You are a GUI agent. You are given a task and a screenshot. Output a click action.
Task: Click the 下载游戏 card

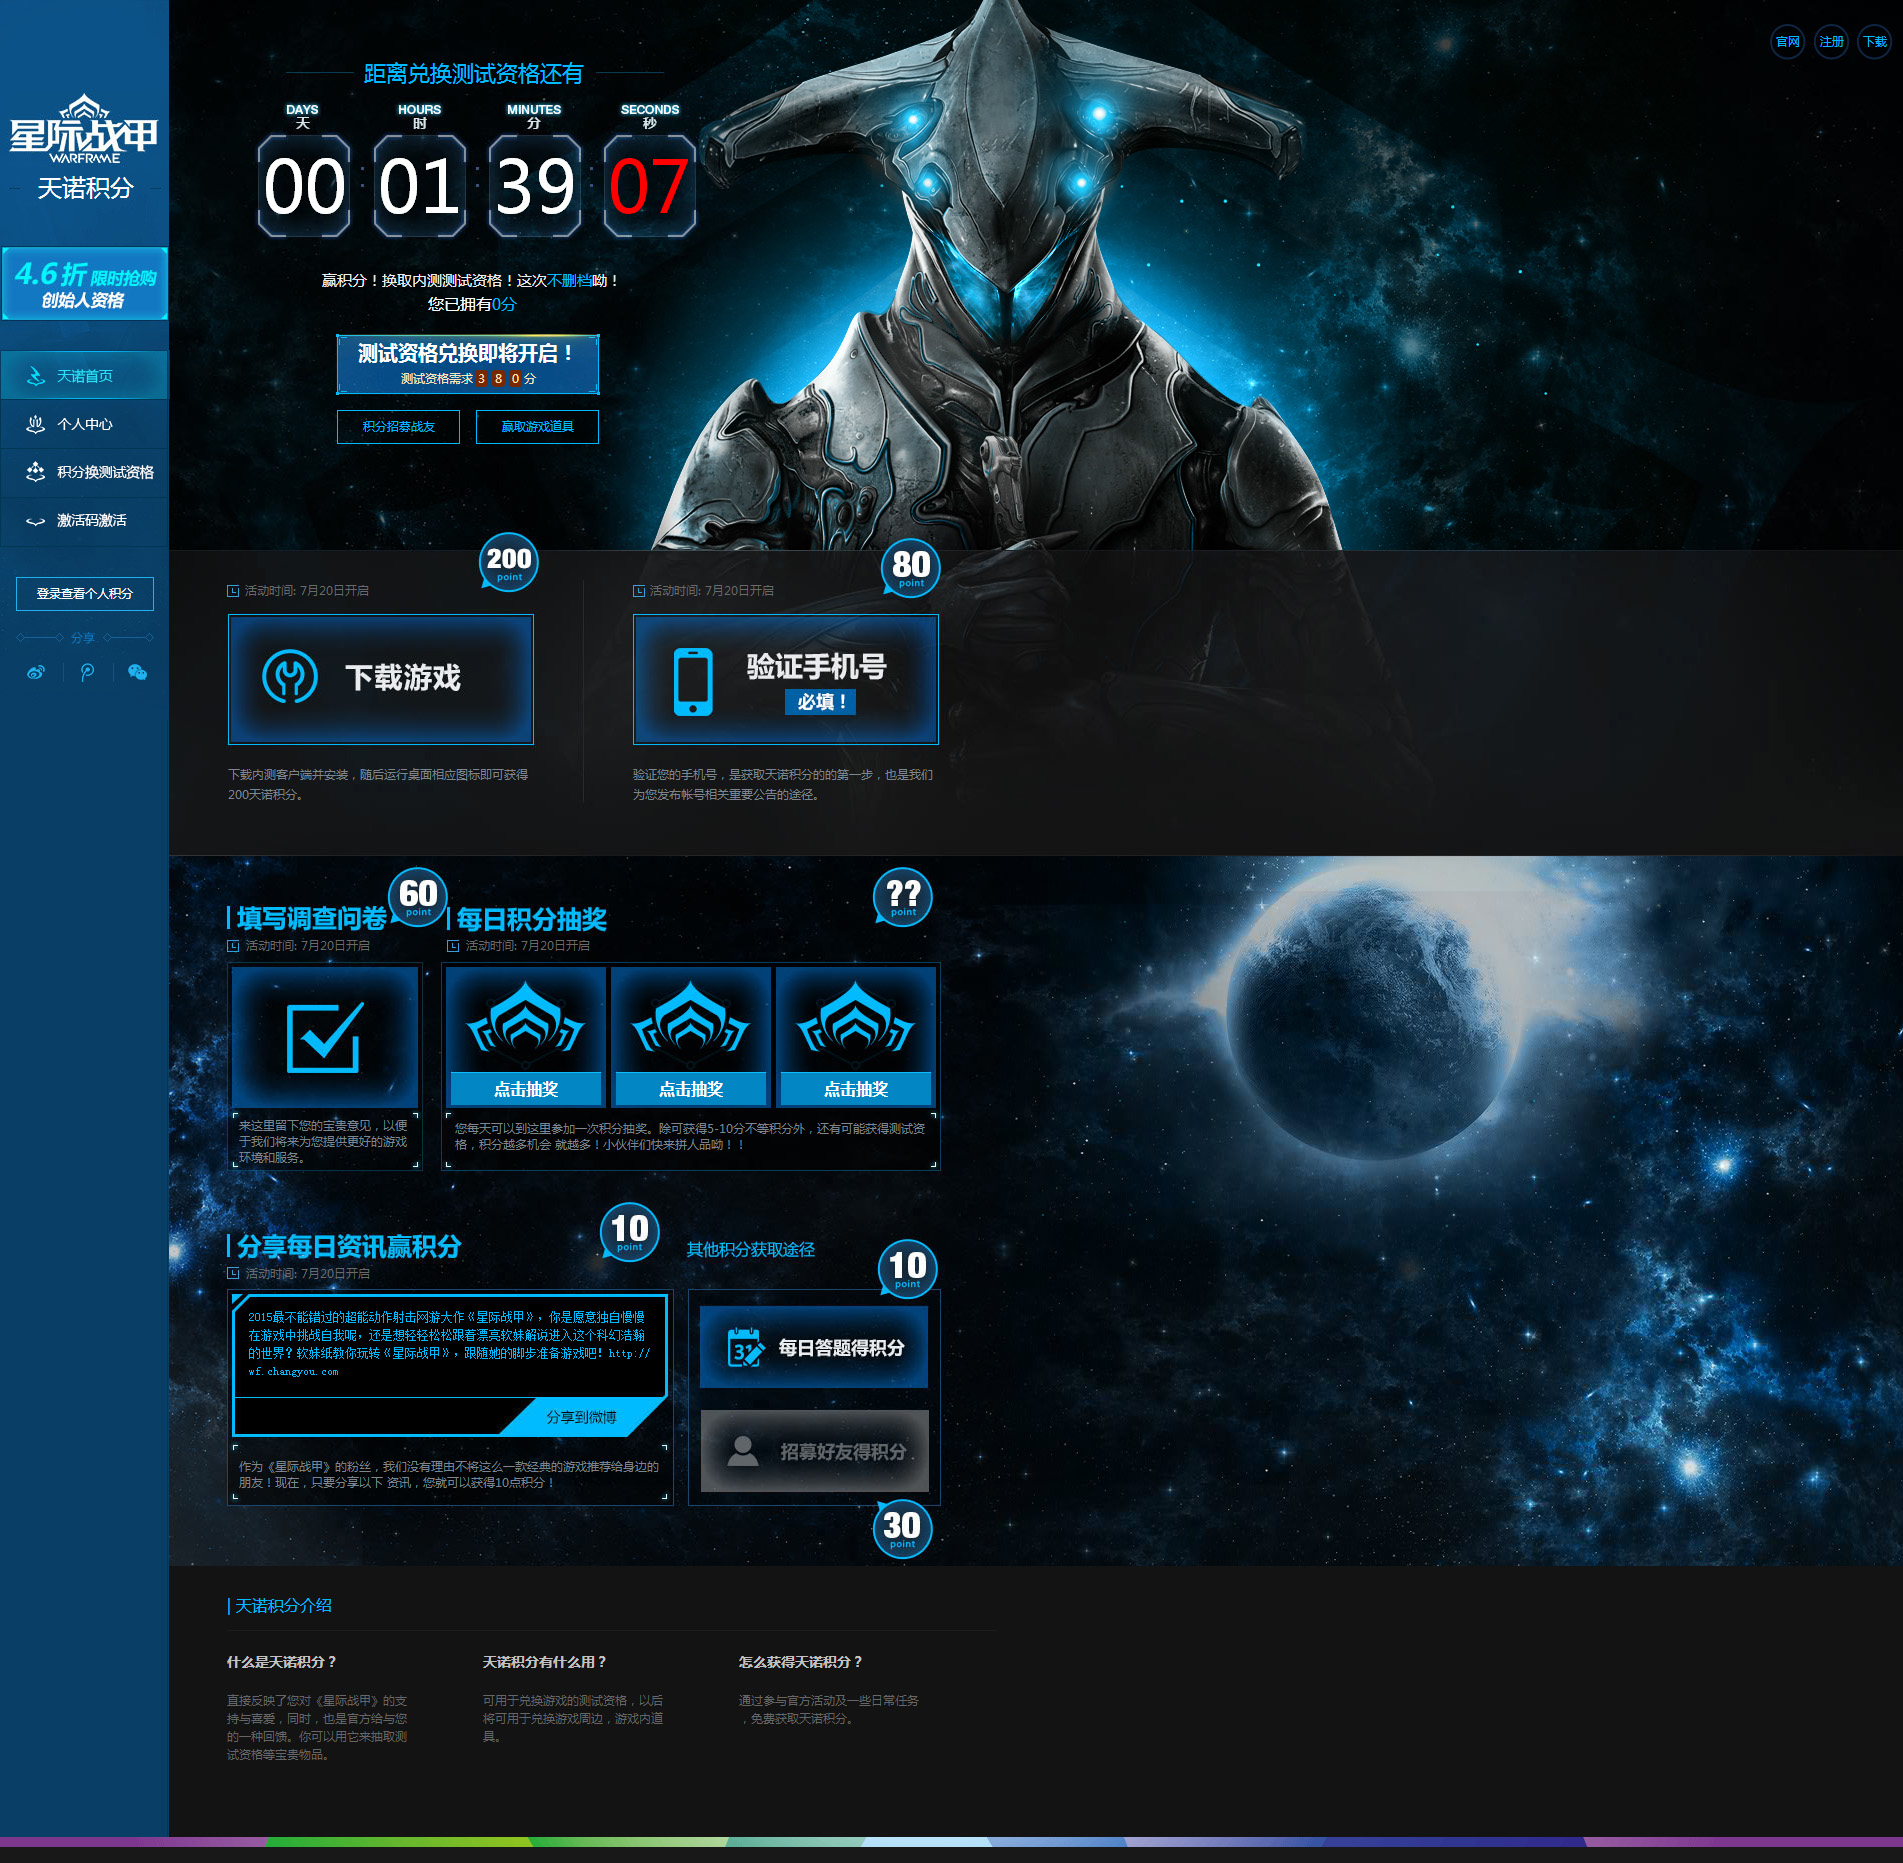[x=381, y=679]
